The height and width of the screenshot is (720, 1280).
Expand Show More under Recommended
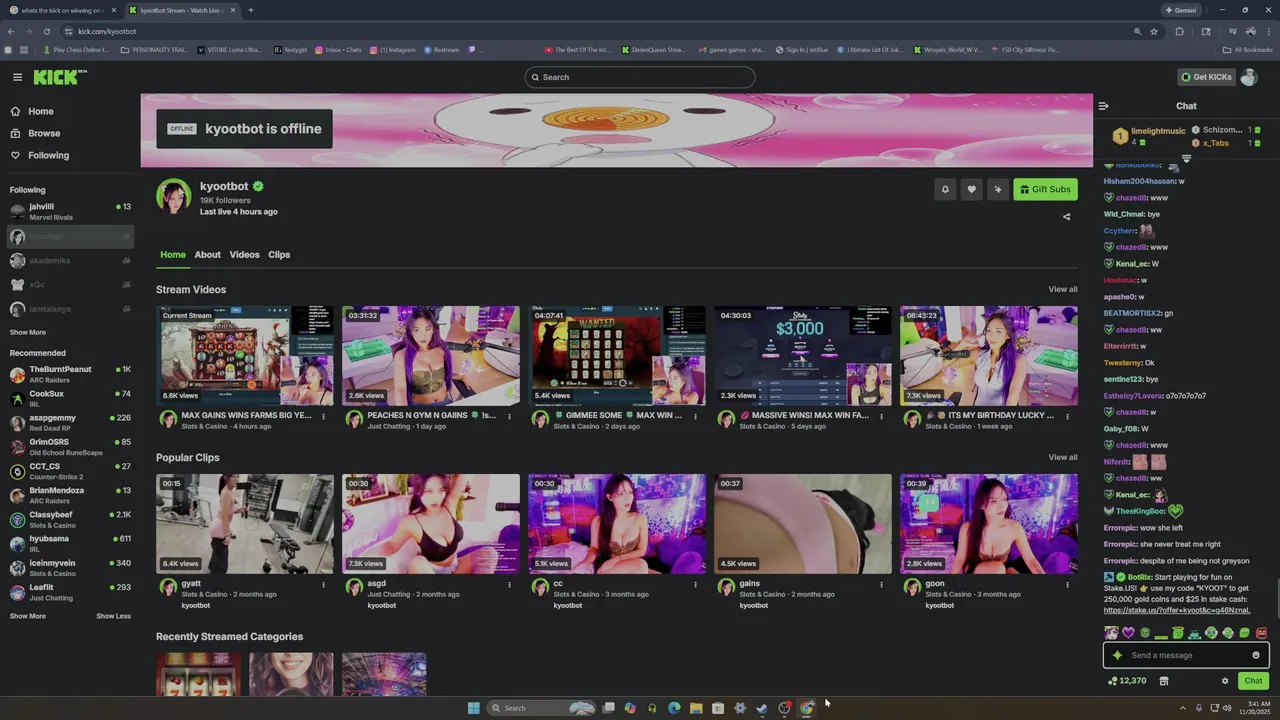[x=28, y=616]
